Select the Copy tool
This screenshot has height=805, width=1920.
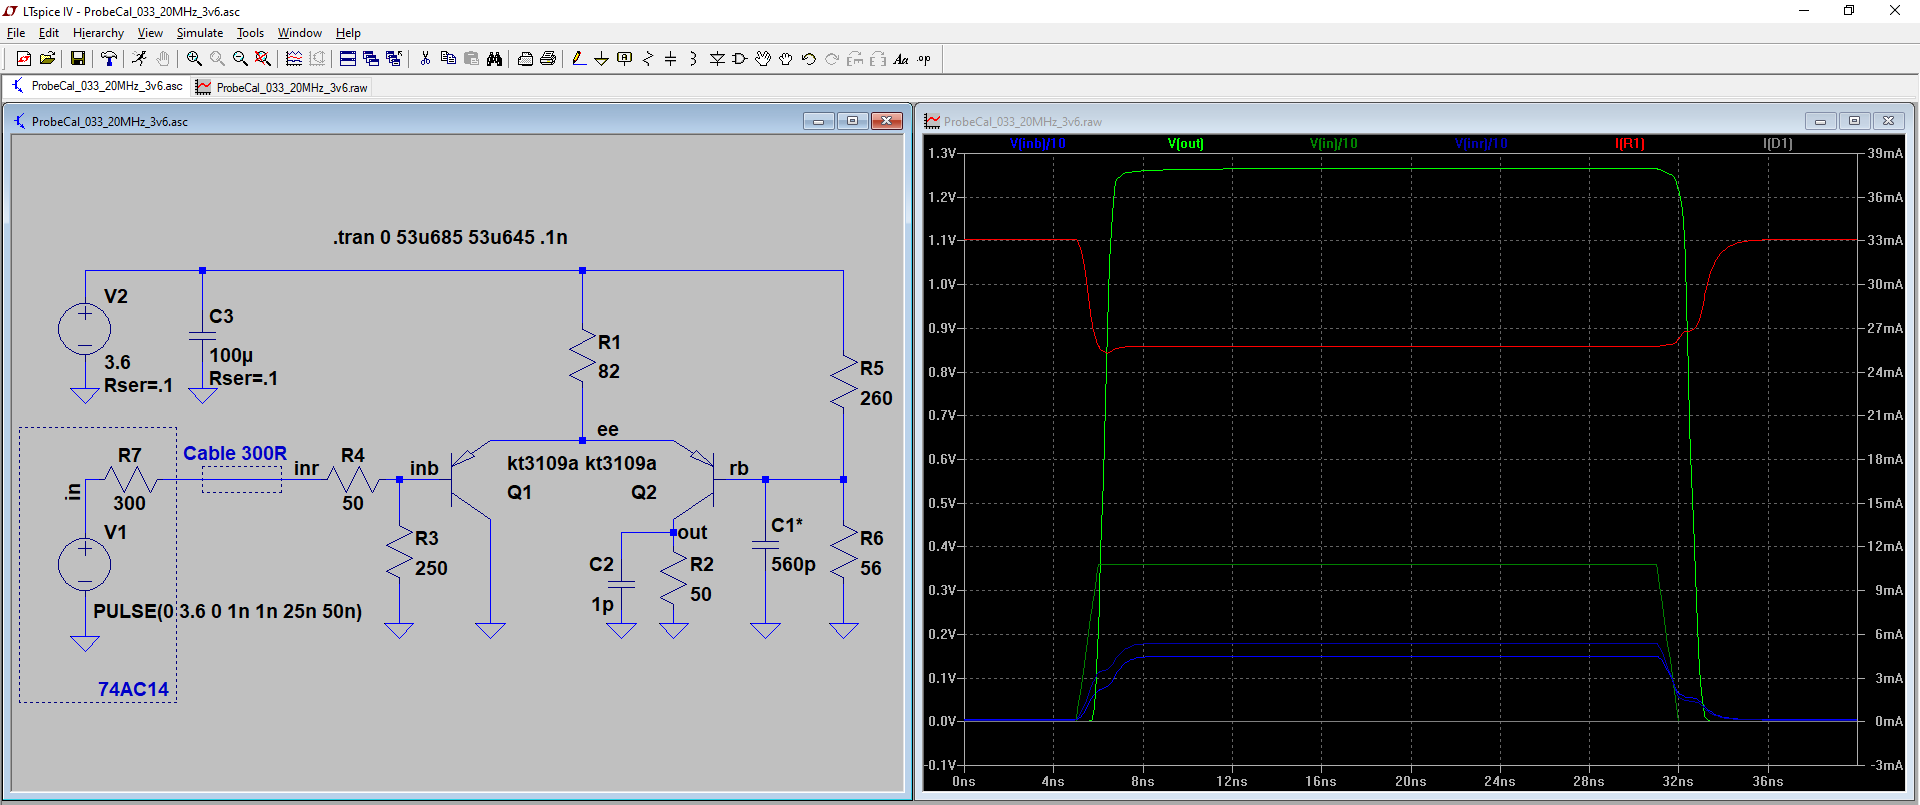pyautogui.click(x=448, y=59)
